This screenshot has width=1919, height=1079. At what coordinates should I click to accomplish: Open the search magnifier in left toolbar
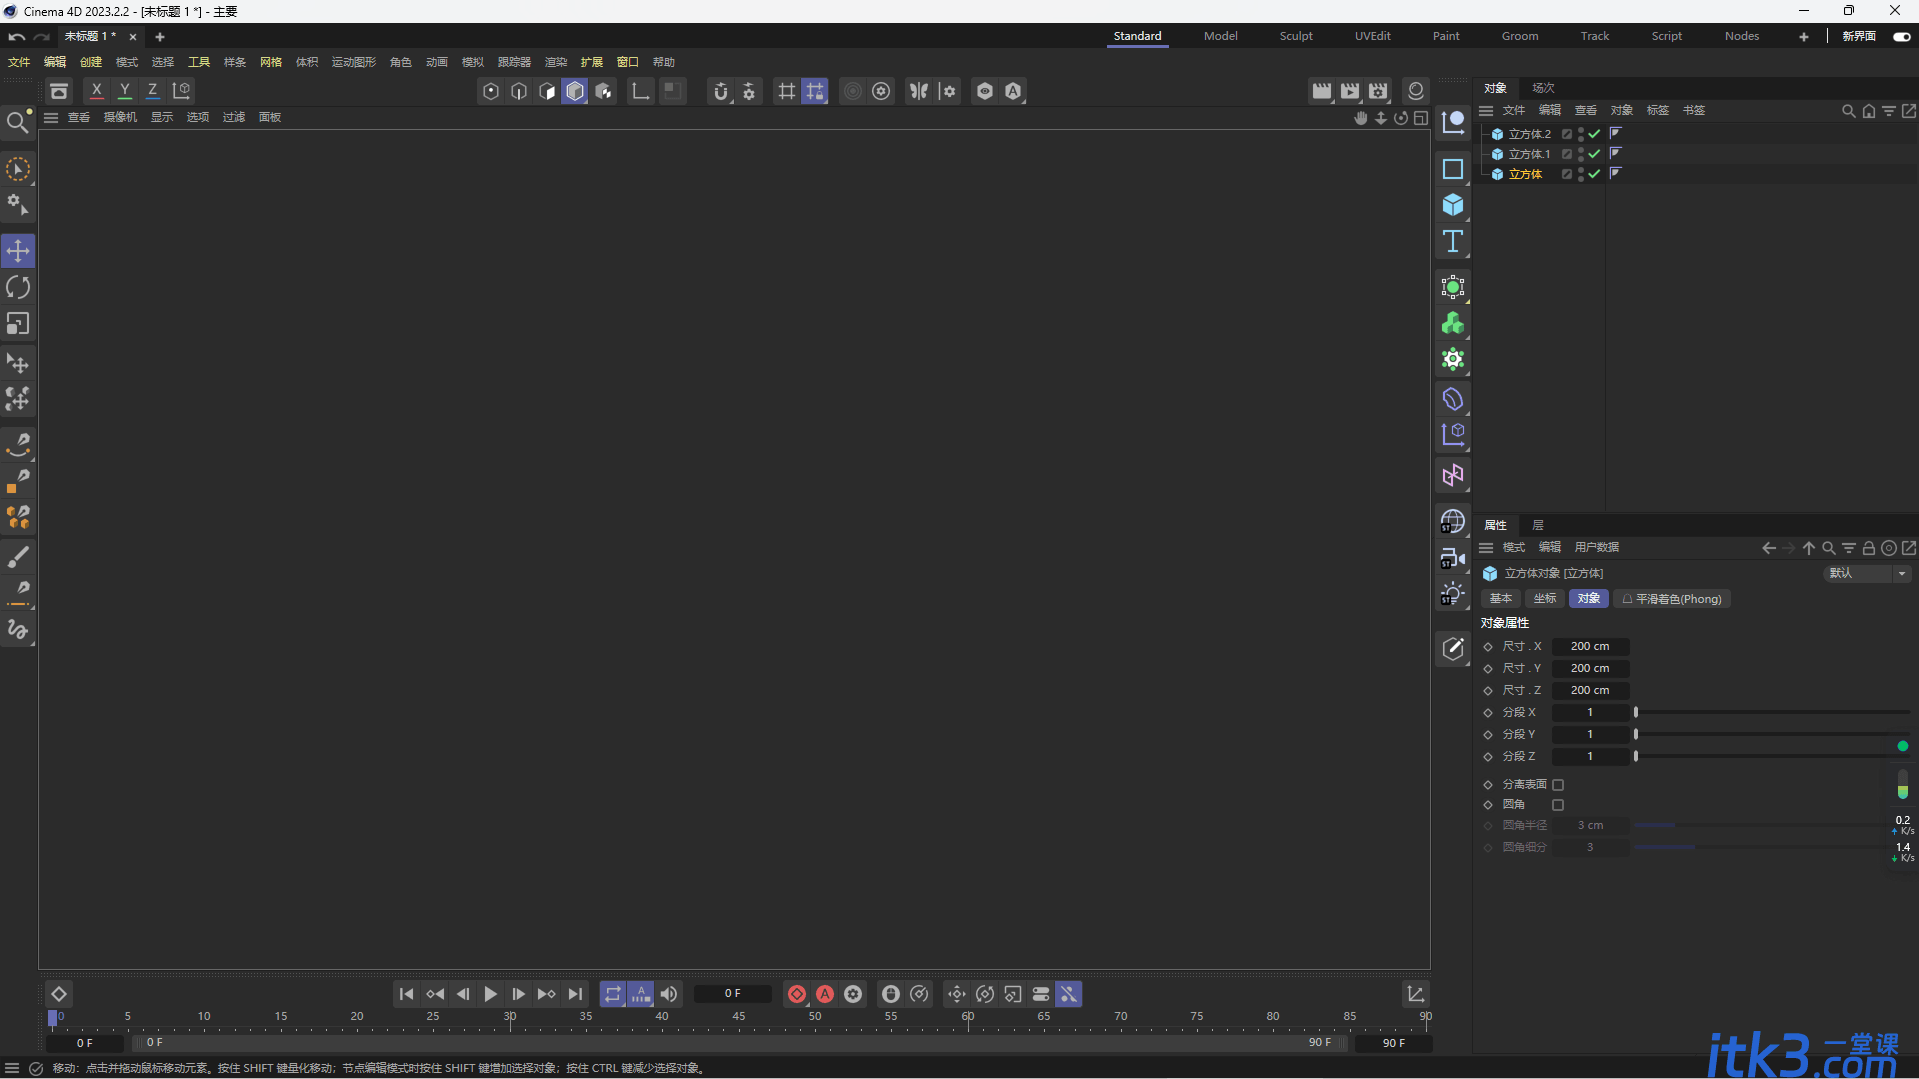pyautogui.click(x=17, y=122)
